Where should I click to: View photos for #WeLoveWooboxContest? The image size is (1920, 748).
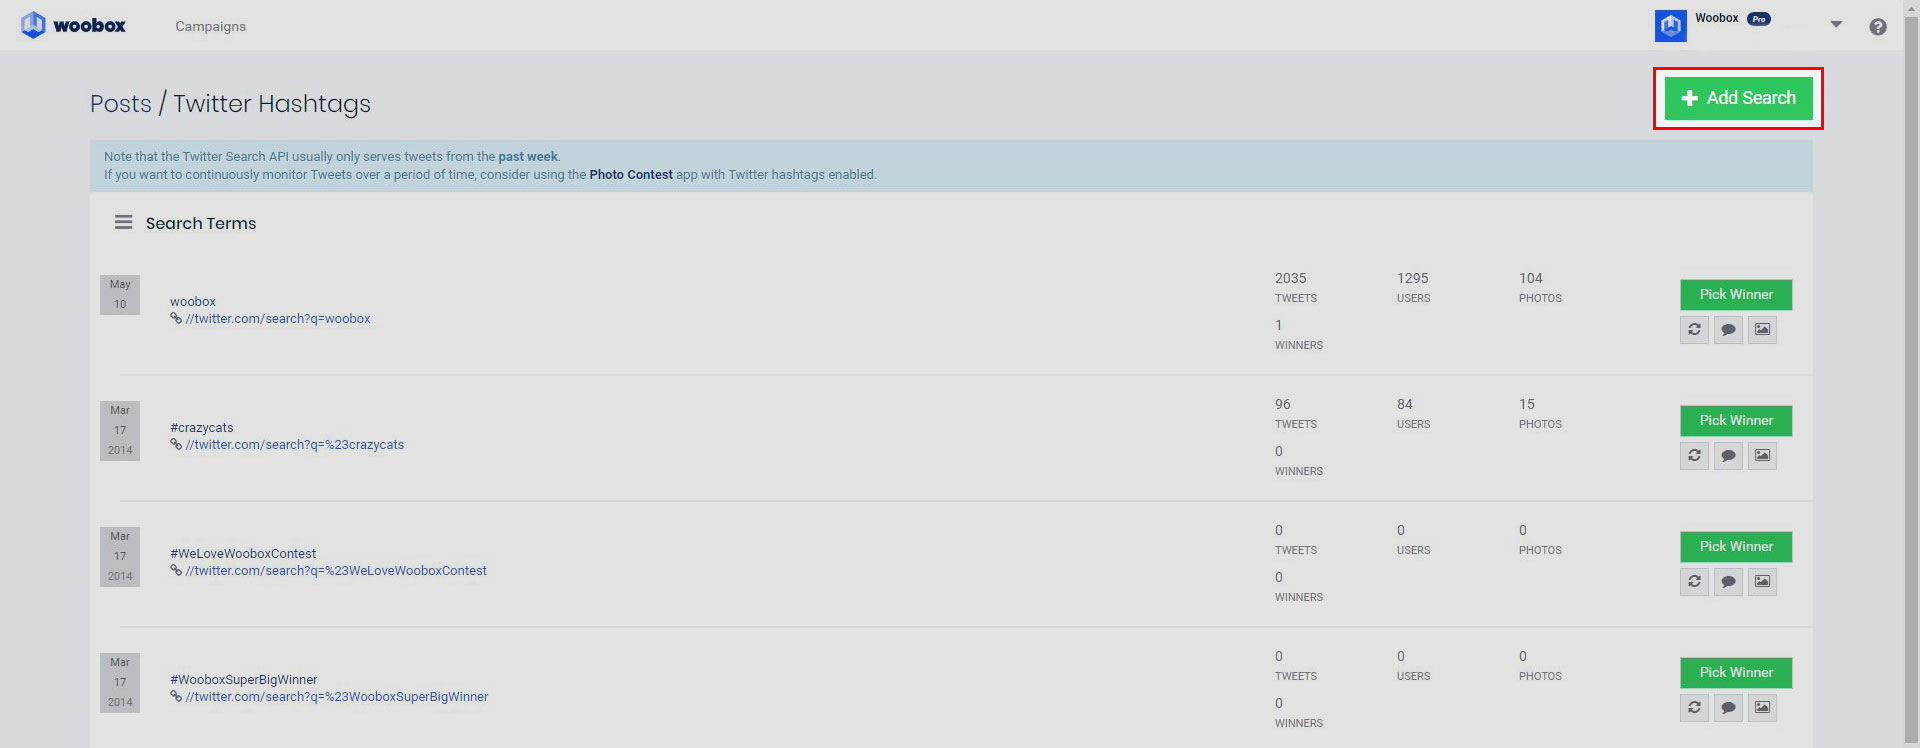pyautogui.click(x=1762, y=582)
